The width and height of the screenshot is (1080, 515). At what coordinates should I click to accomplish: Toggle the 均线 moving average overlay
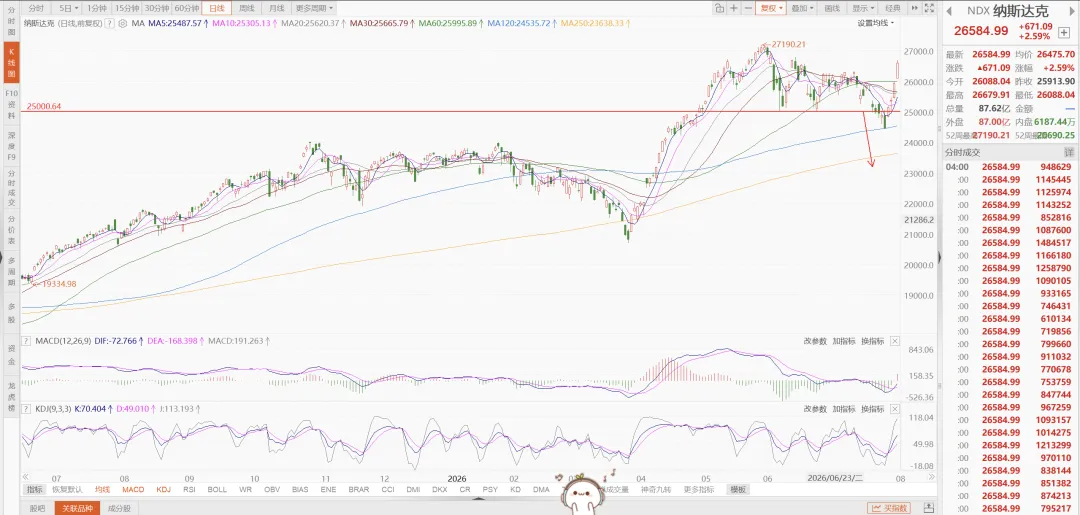coord(102,490)
